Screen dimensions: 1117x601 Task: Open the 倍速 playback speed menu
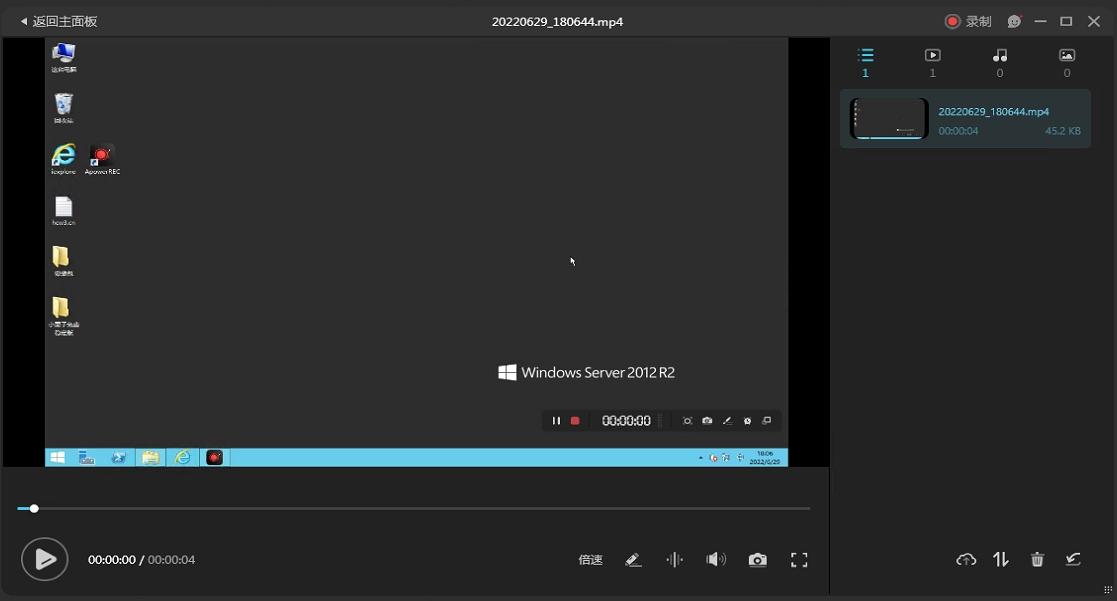(x=590, y=560)
